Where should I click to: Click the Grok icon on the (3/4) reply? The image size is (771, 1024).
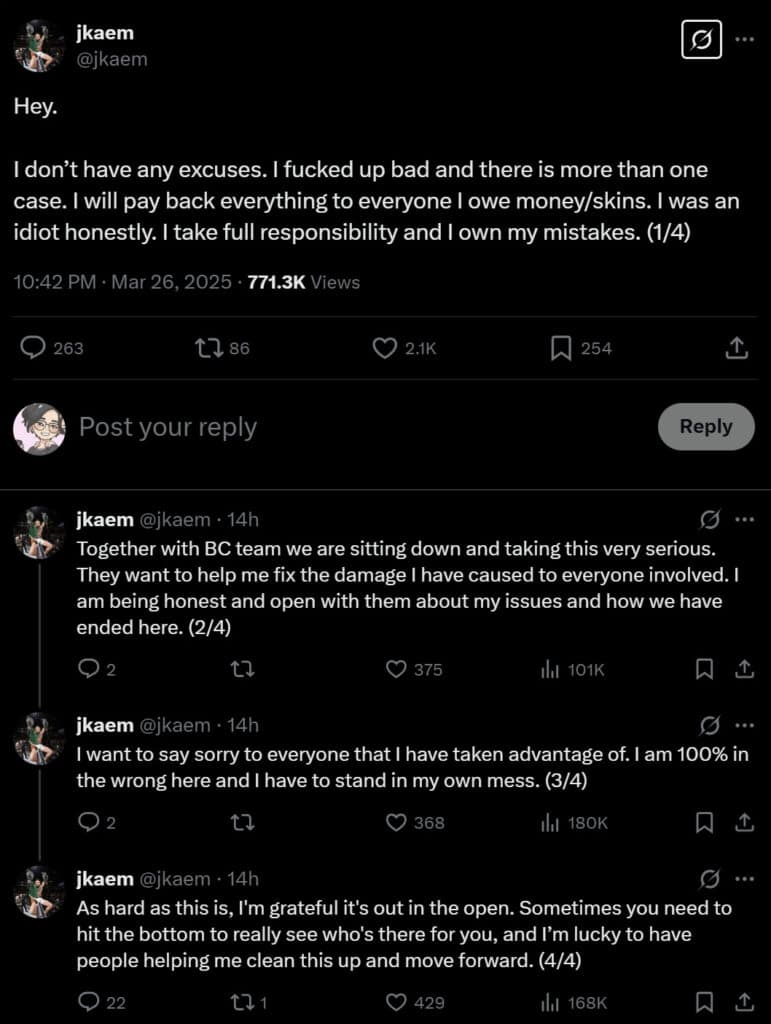711,725
